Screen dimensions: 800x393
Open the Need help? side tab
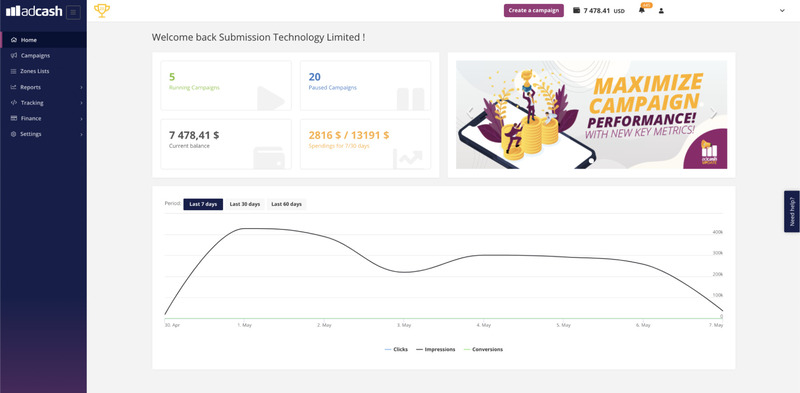click(792, 211)
